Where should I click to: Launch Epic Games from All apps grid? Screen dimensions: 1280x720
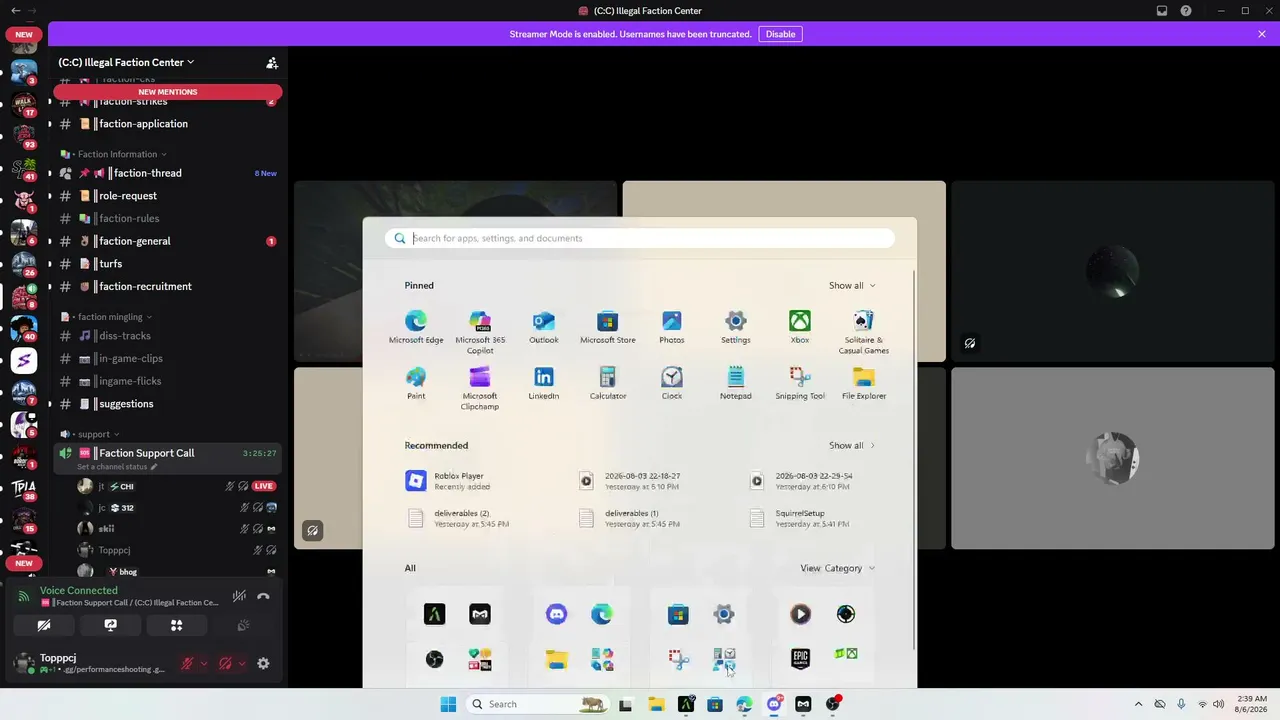800,659
